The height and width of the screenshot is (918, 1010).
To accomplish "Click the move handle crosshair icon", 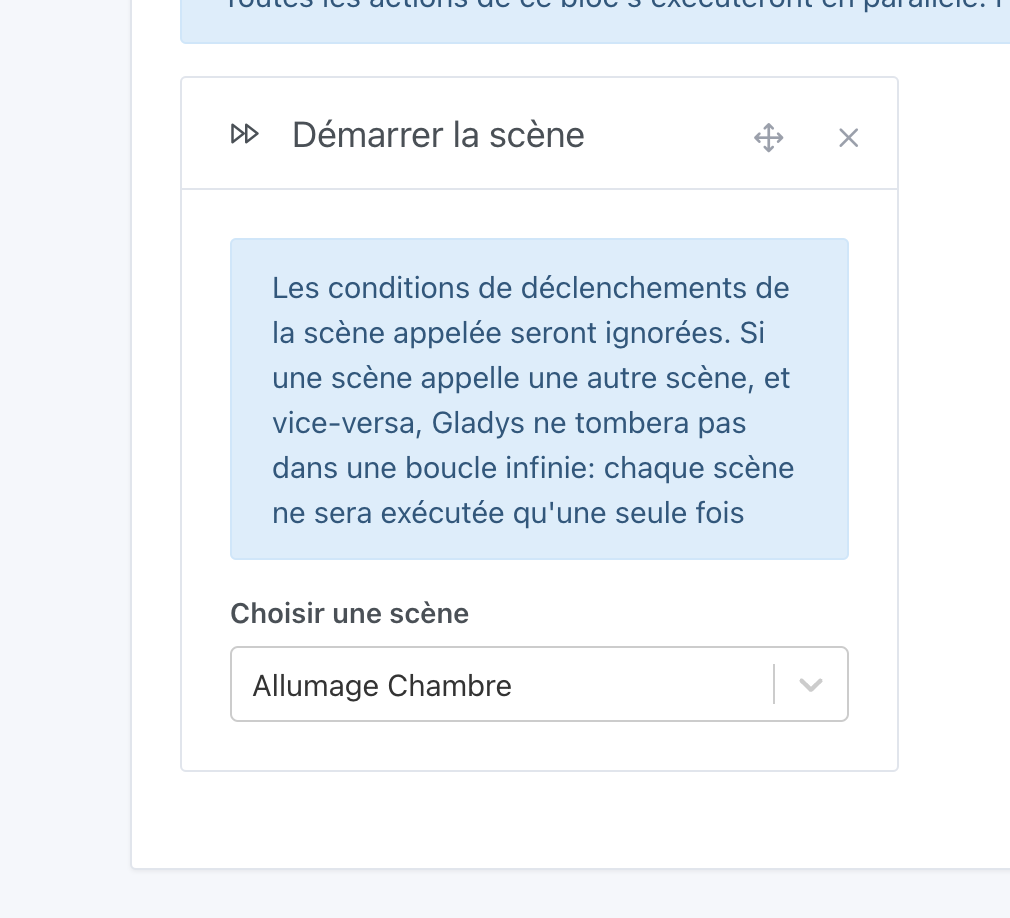I will coord(768,137).
